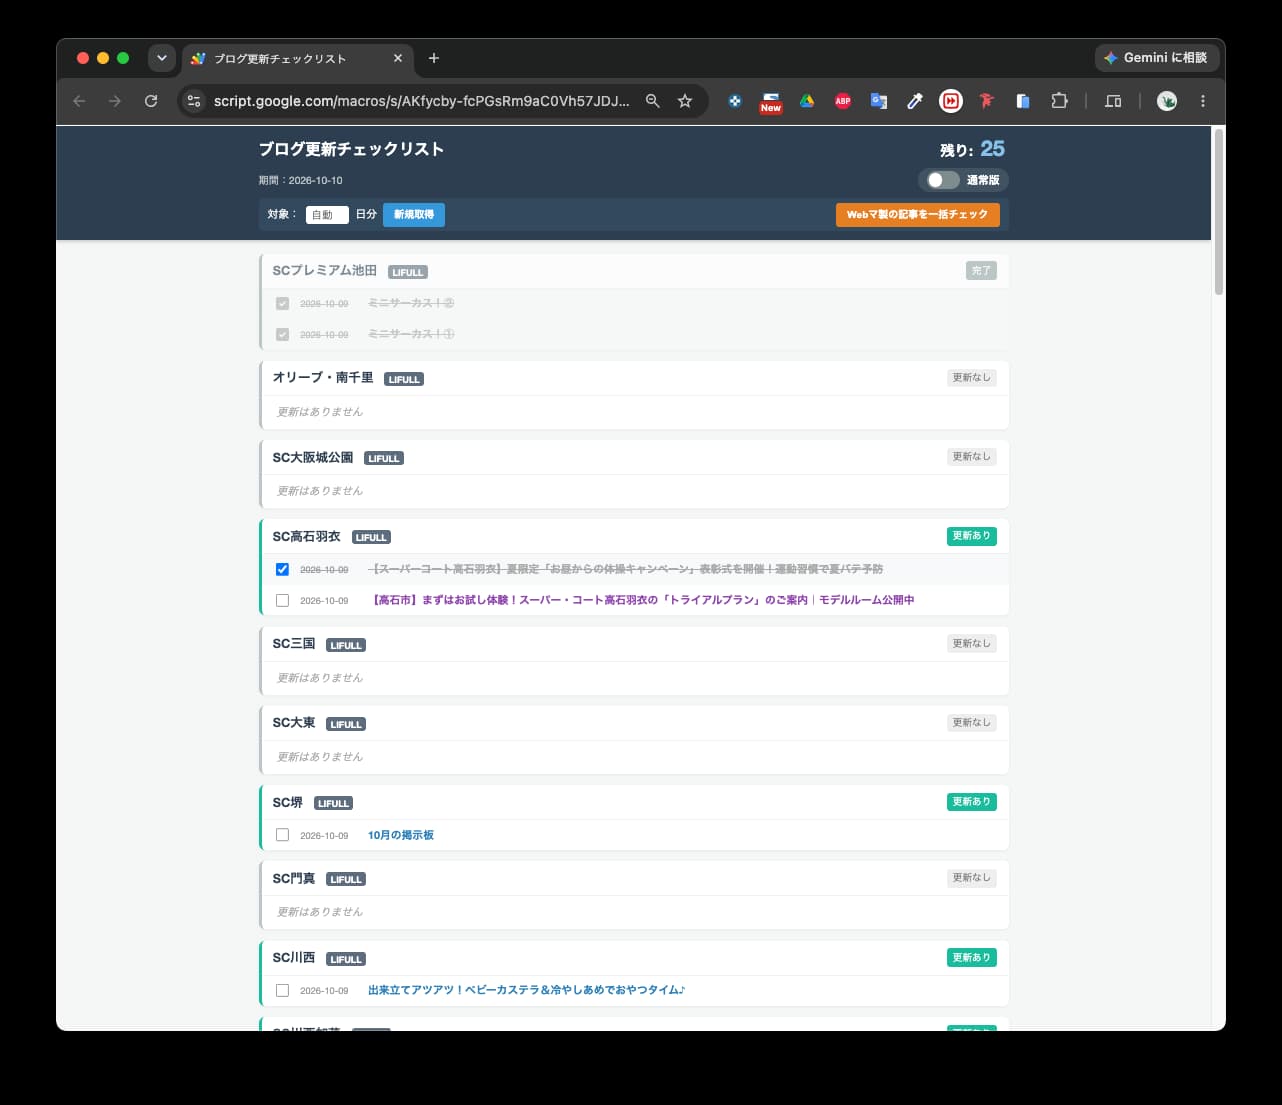
Task: Click the オリーブ・南千里 heading
Action: [x=322, y=377]
